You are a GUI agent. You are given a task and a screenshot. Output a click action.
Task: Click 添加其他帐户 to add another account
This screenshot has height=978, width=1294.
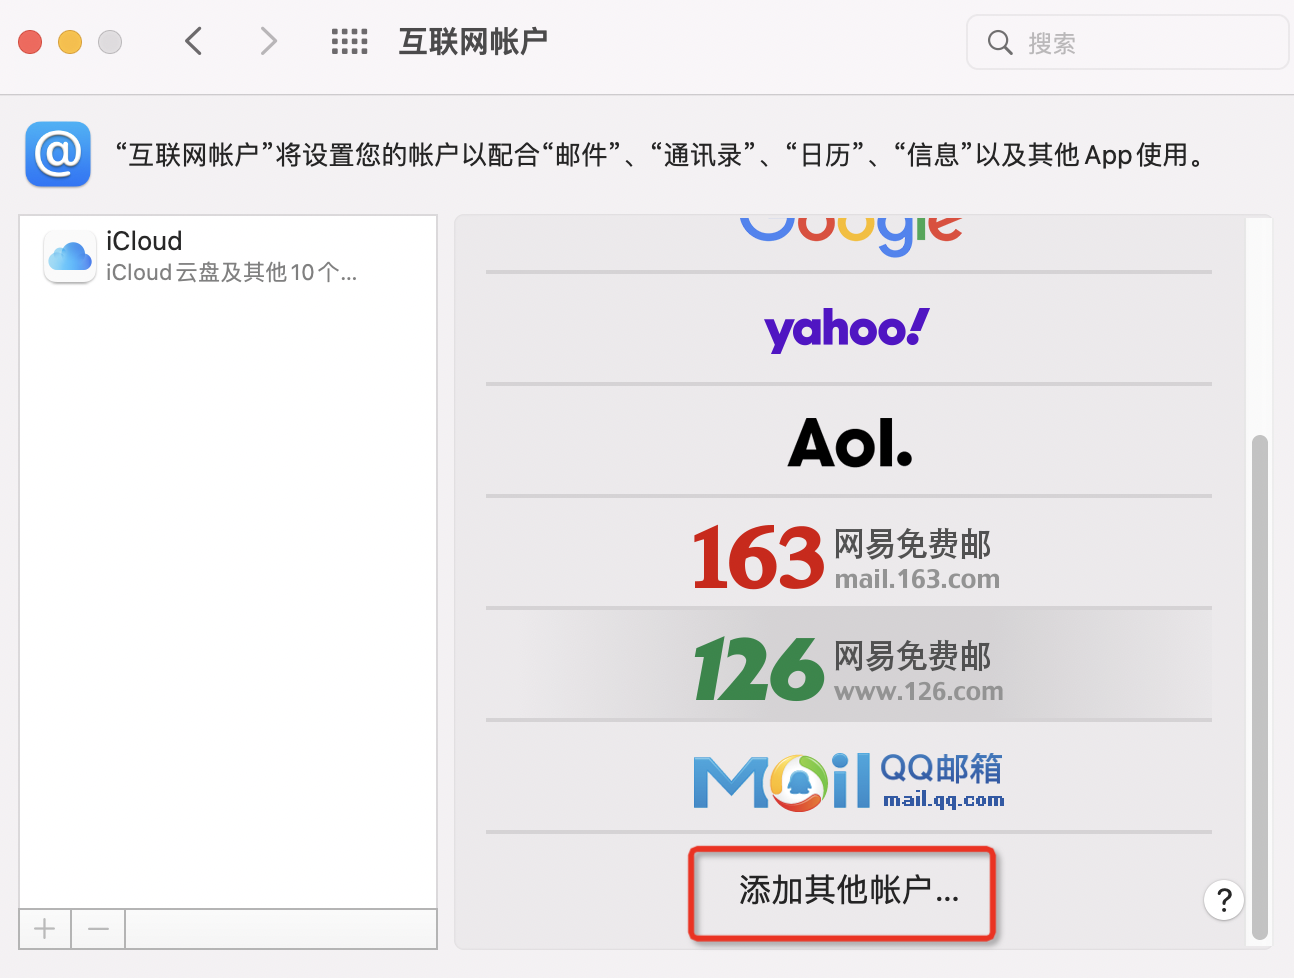[x=842, y=894]
